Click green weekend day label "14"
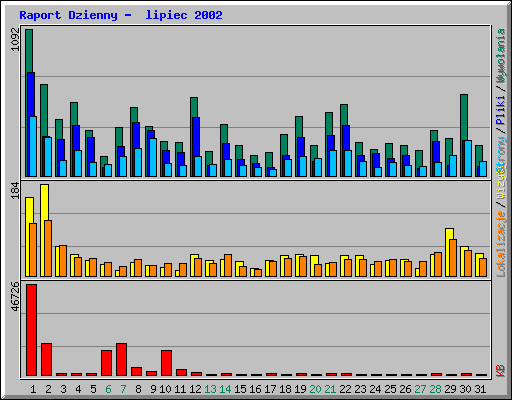 (225, 389)
